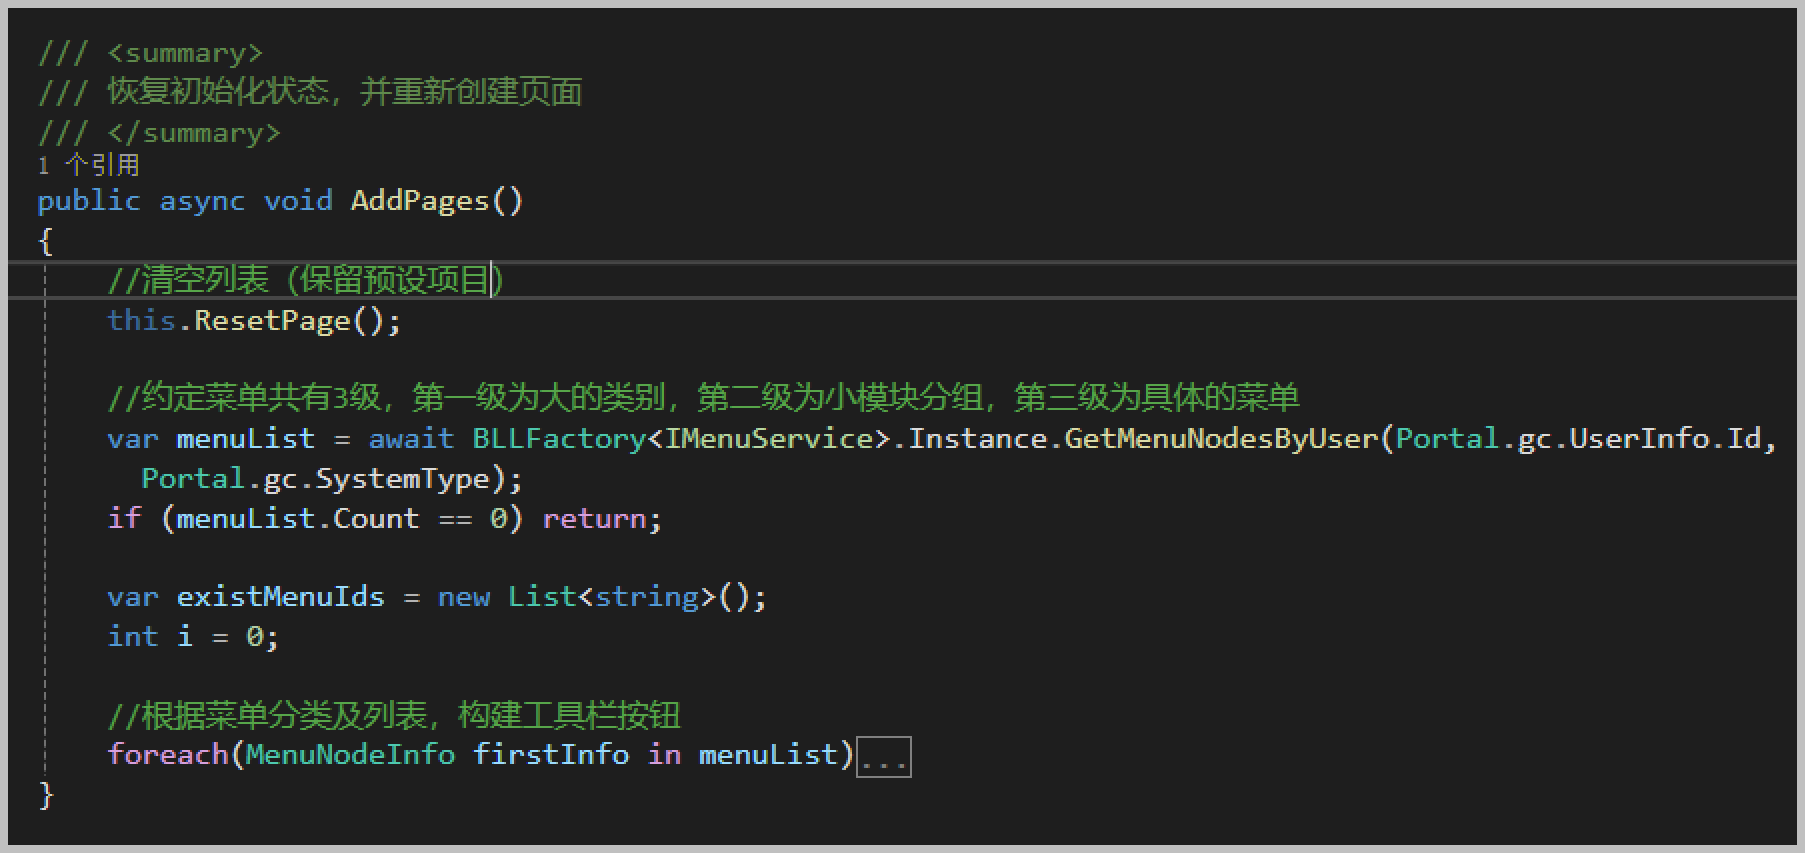1805x853 pixels.
Task: Click the AddPages method name
Action: coord(420,201)
